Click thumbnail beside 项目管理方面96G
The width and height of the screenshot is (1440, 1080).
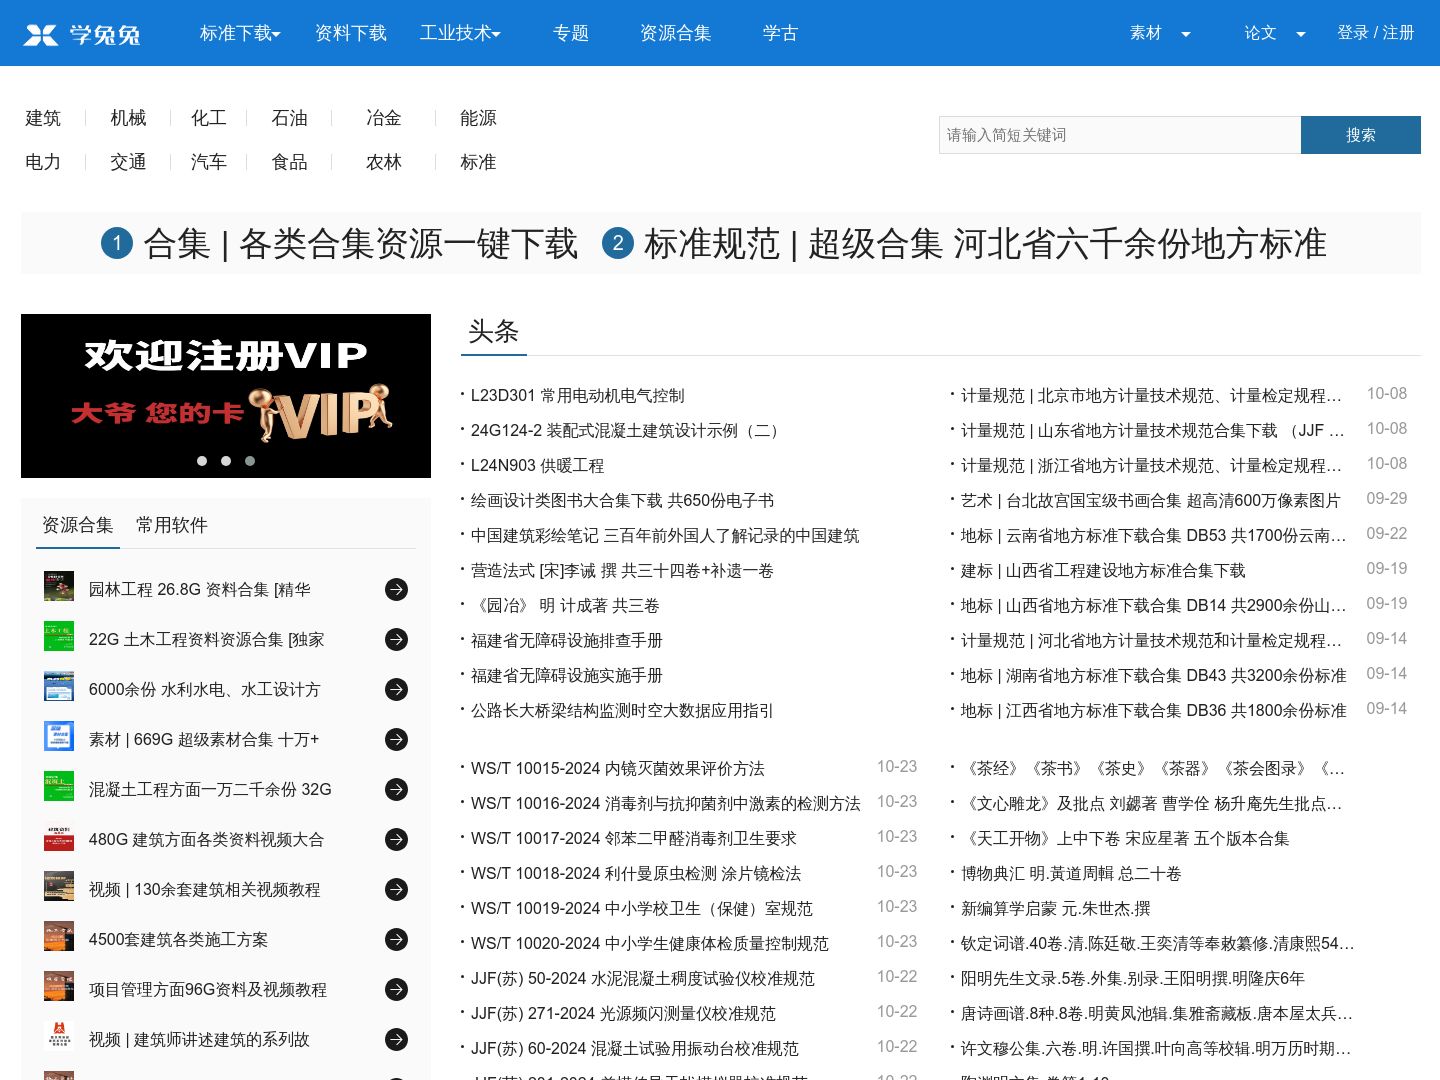click(x=59, y=986)
